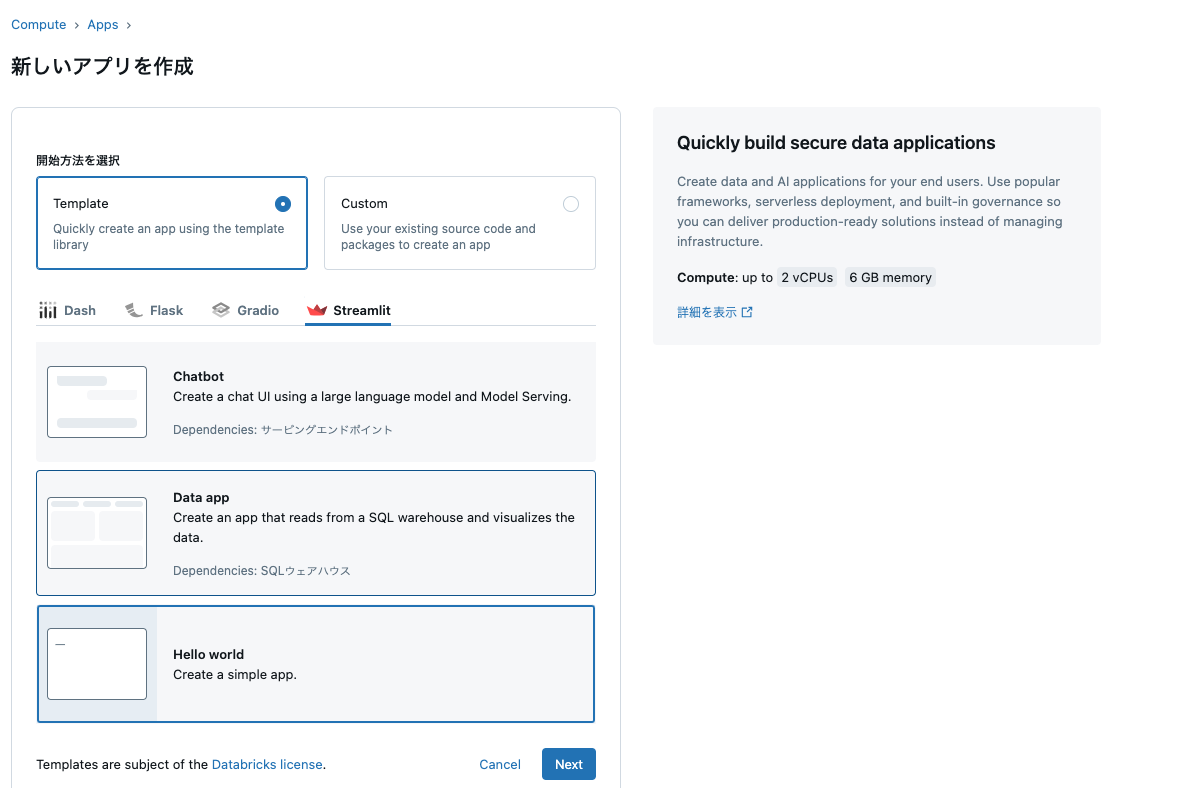Click Dependencies: サービングエンドポイント text

[283, 430]
